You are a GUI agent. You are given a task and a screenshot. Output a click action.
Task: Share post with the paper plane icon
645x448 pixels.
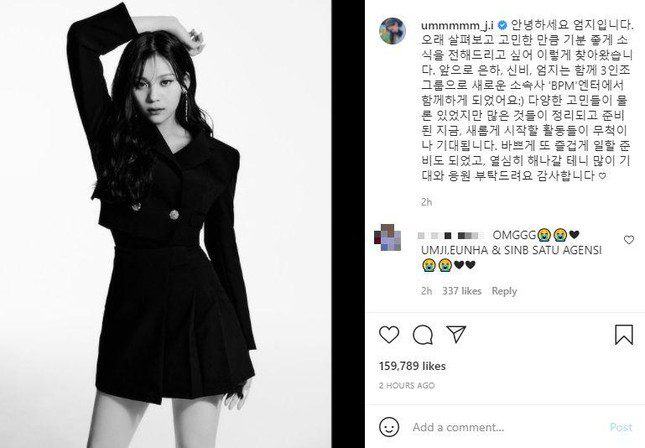[x=456, y=334]
